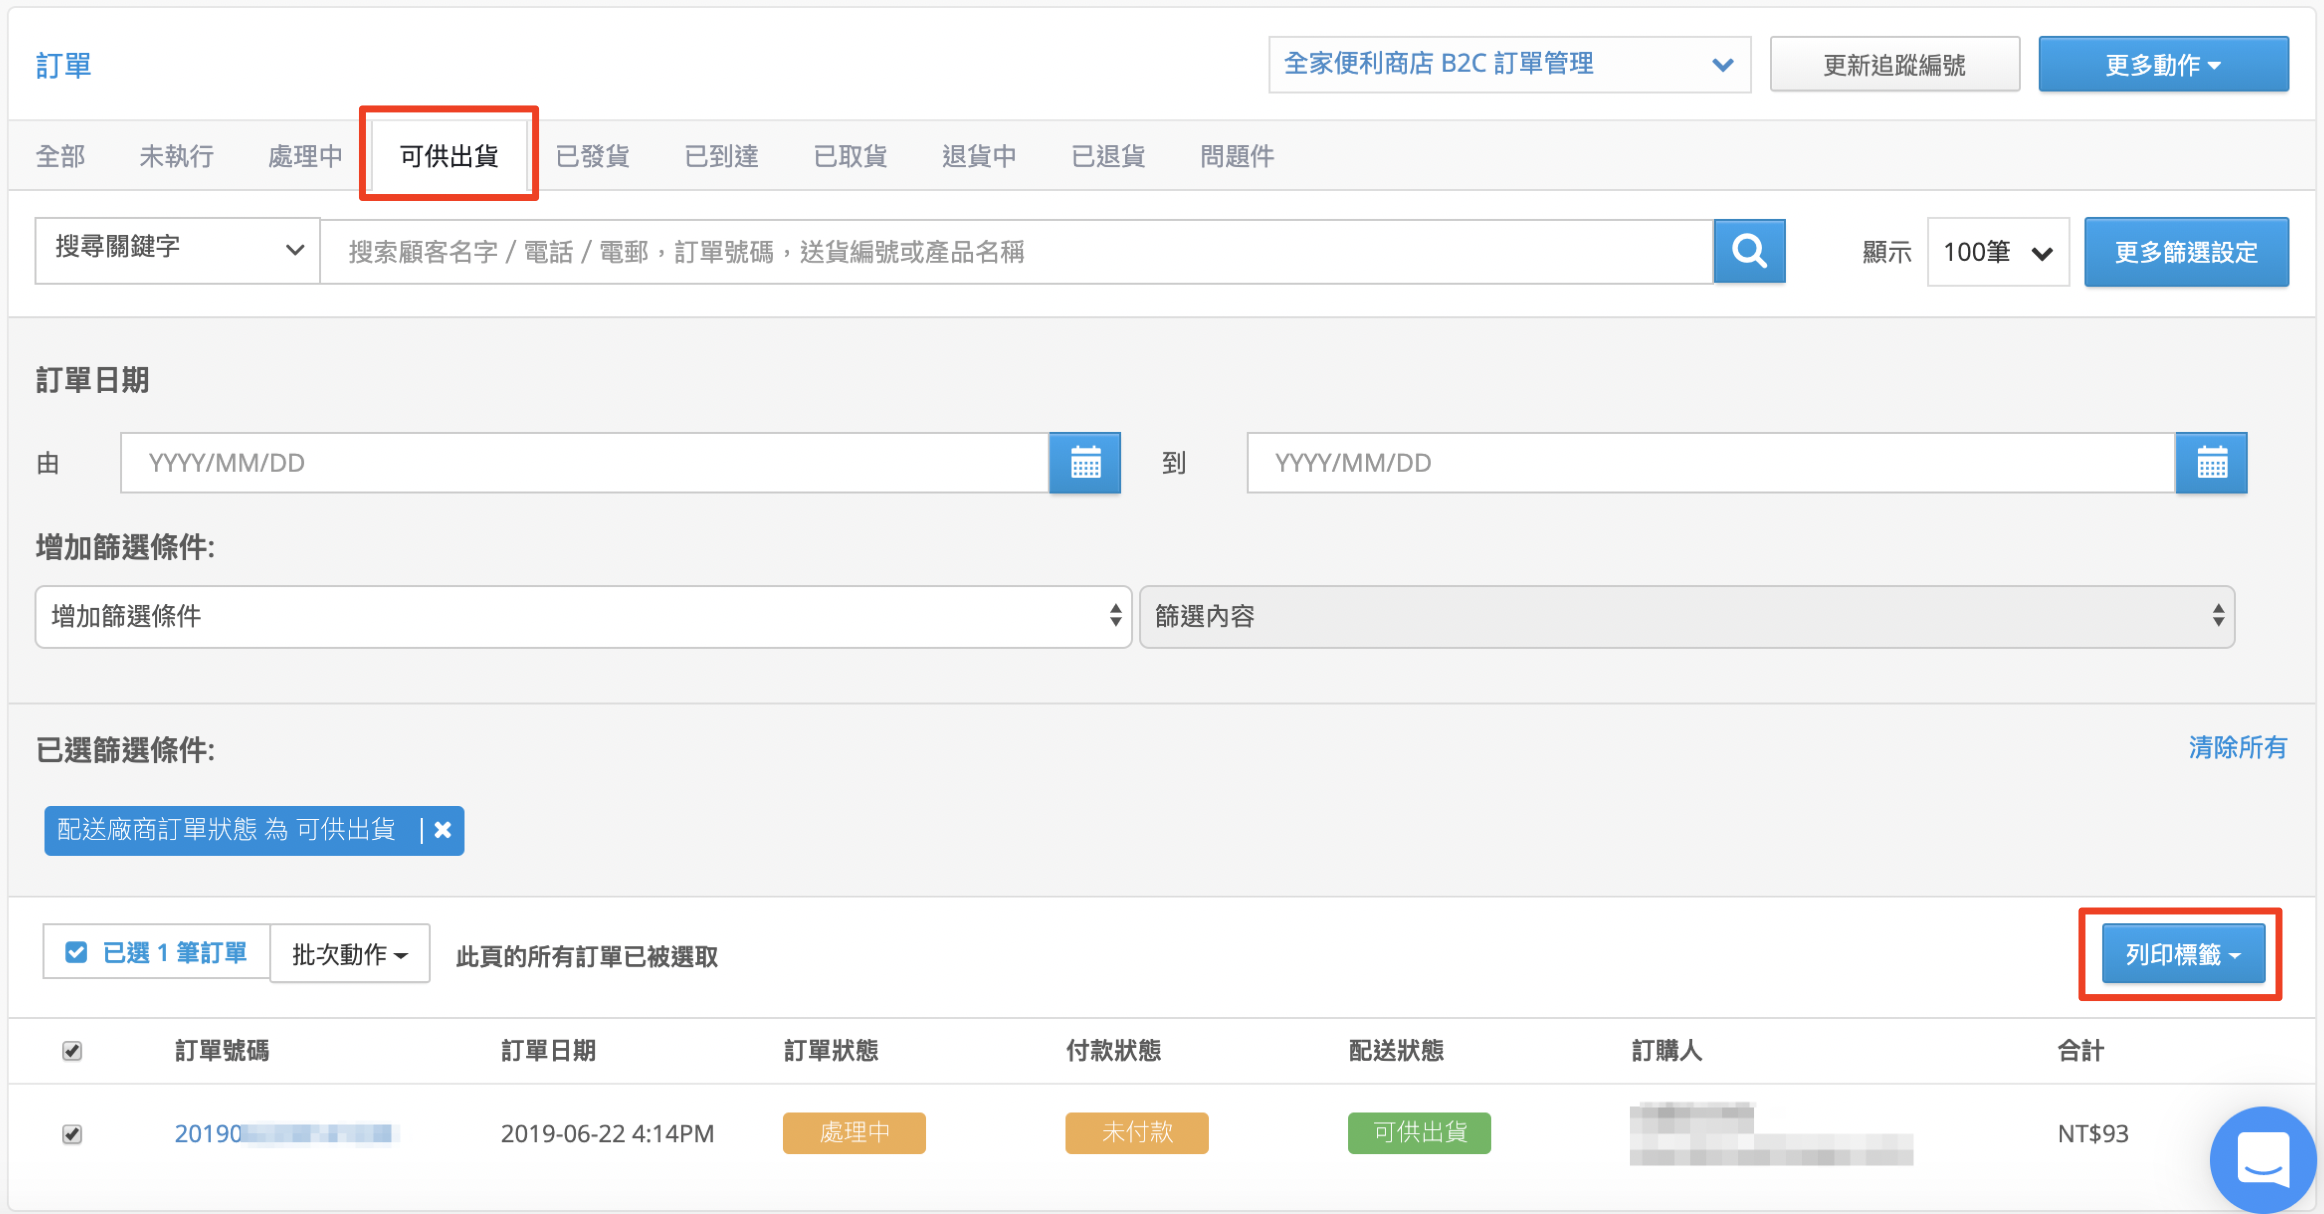Uncheck the order row dated 2019-06-22

pyautogui.click(x=72, y=1134)
